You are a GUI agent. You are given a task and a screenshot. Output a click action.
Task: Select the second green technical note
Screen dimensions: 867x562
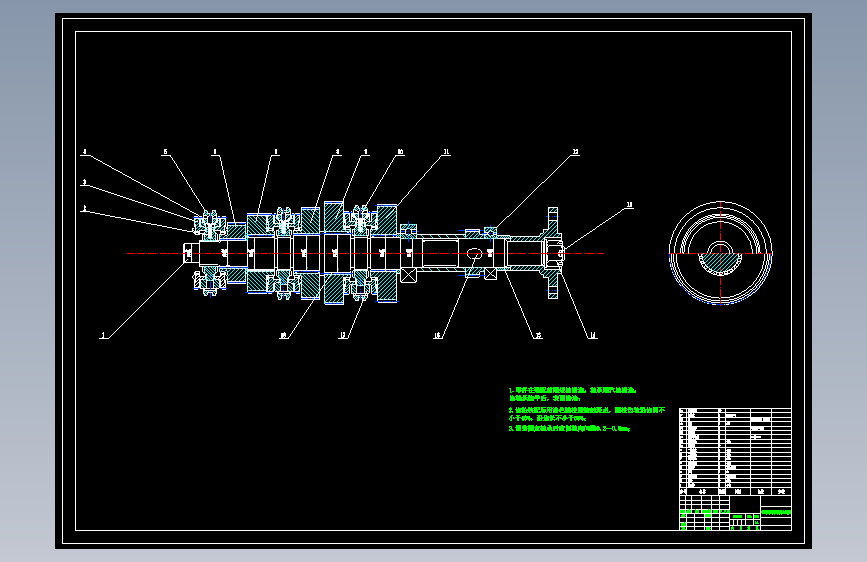587,414
